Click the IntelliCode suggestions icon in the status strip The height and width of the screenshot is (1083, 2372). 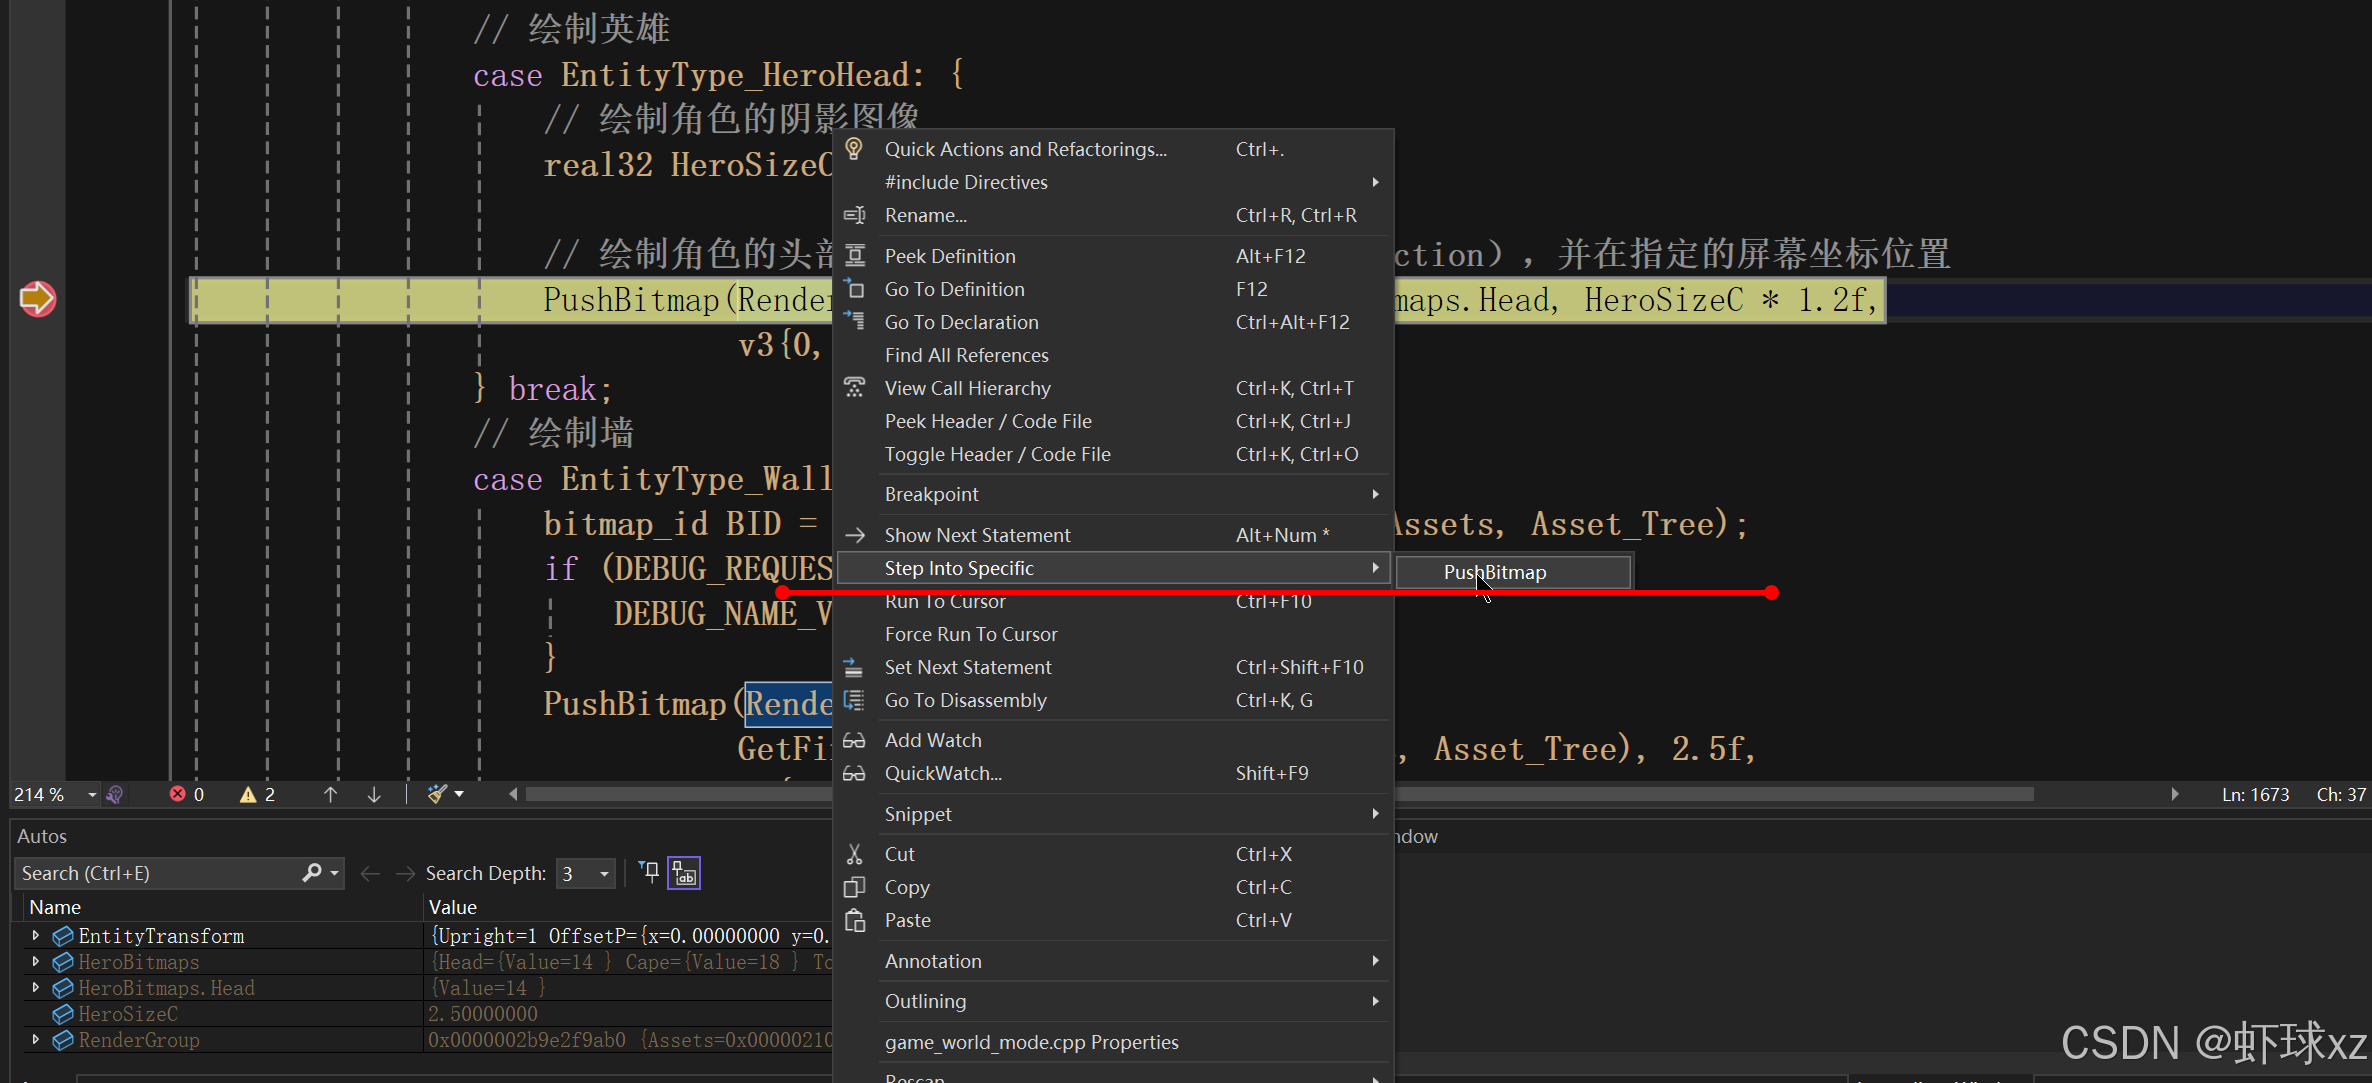coord(115,794)
